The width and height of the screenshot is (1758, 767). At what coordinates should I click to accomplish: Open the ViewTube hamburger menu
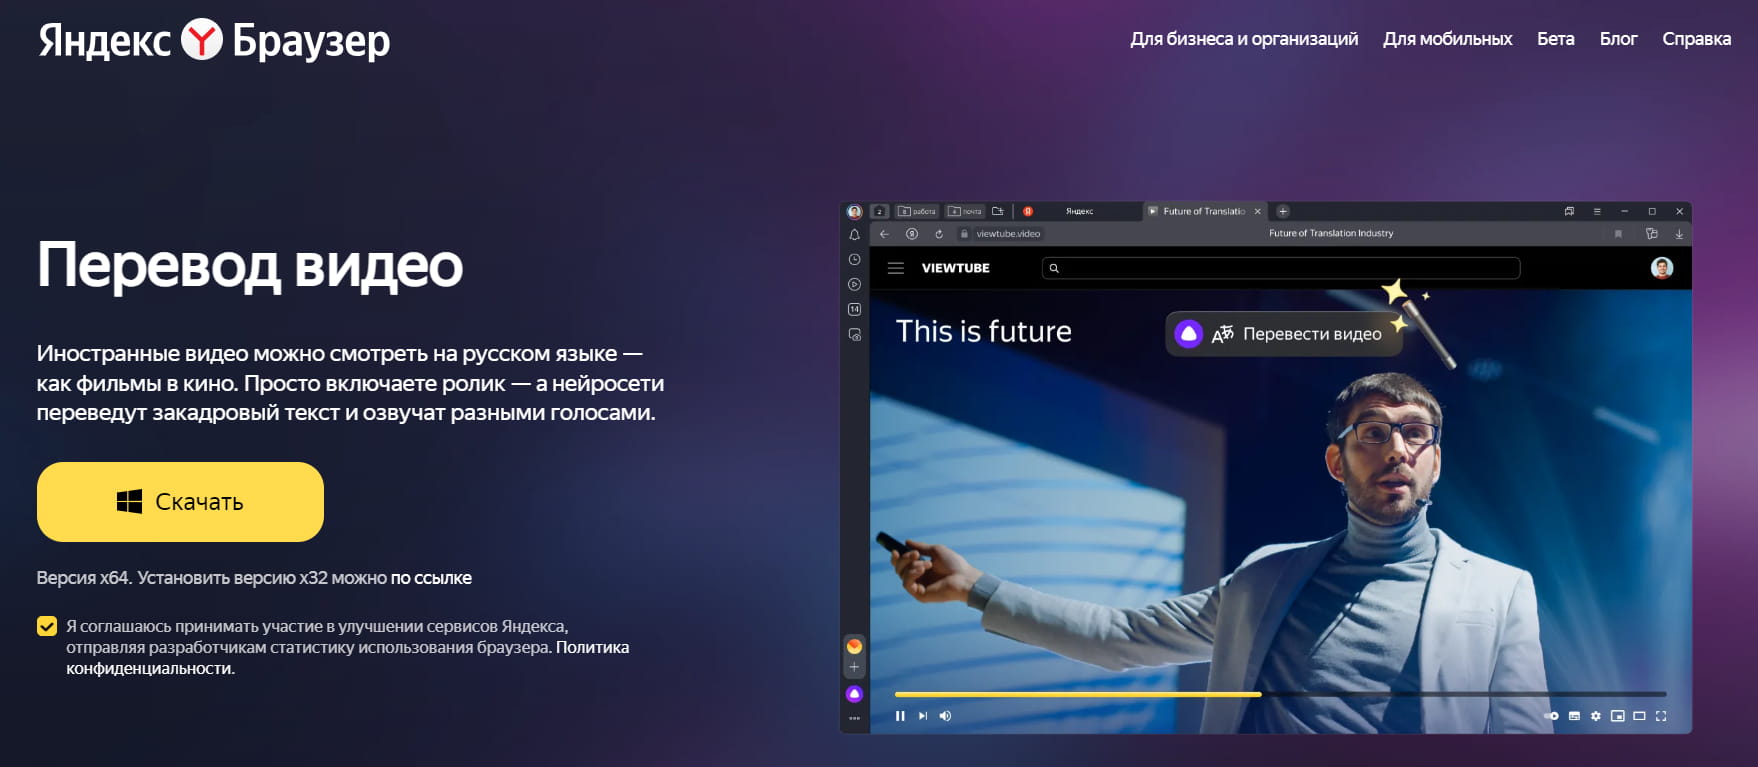pyautogui.click(x=896, y=268)
